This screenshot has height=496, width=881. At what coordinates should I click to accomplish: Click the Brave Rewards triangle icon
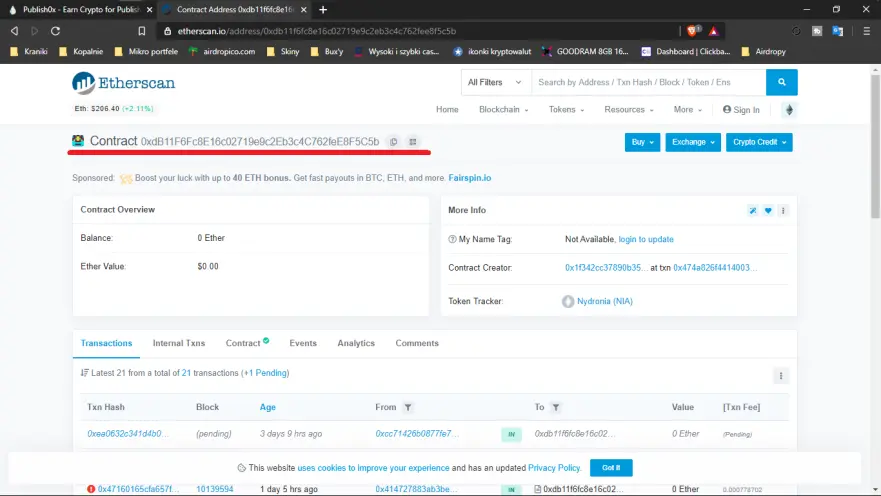click(x=714, y=31)
